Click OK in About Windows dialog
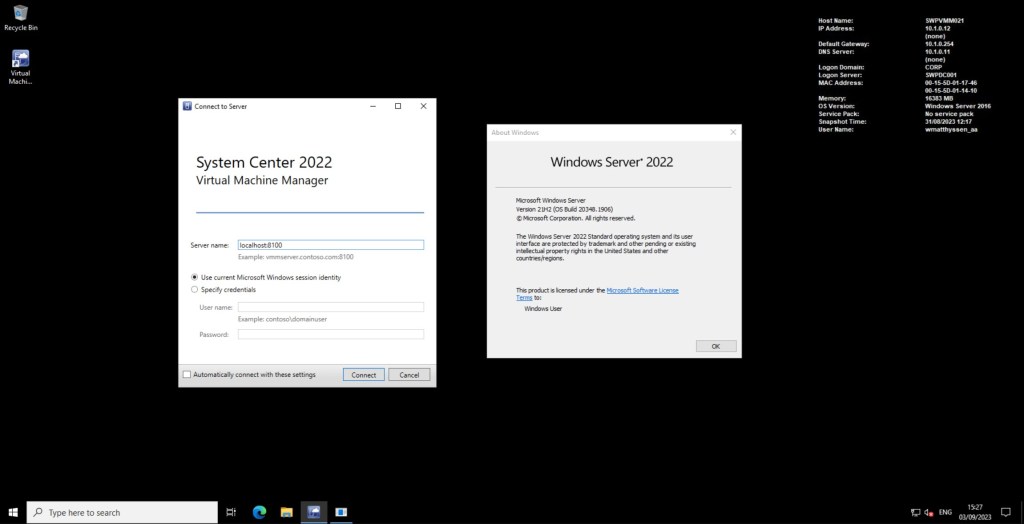1024x524 pixels. coord(715,346)
